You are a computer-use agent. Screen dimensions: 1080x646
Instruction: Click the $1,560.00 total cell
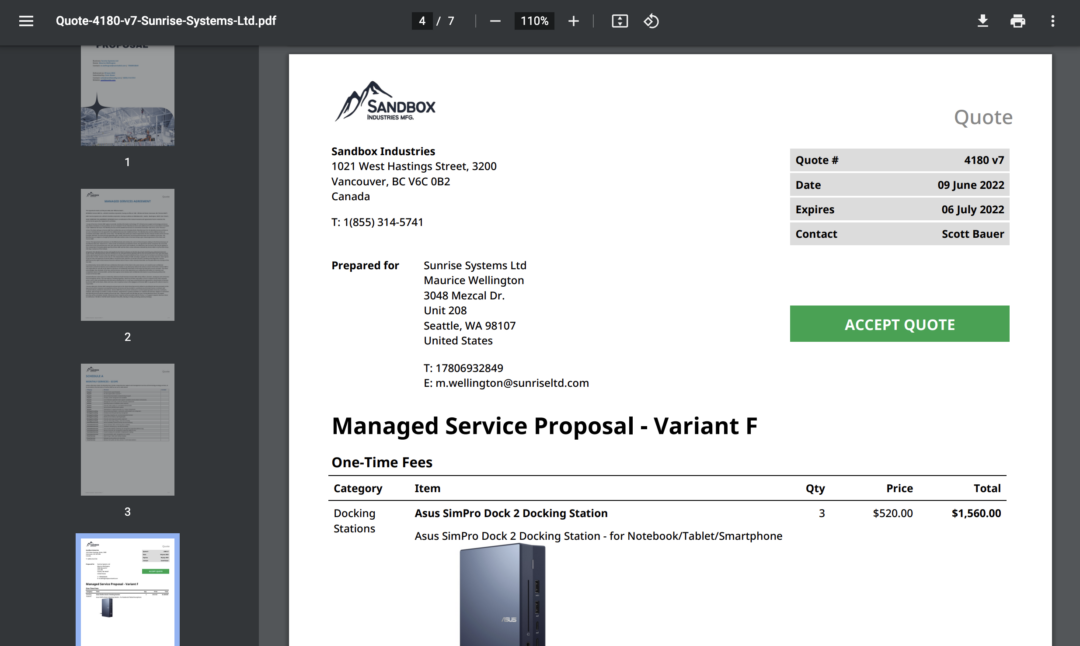pyautogui.click(x=976, y=513)
